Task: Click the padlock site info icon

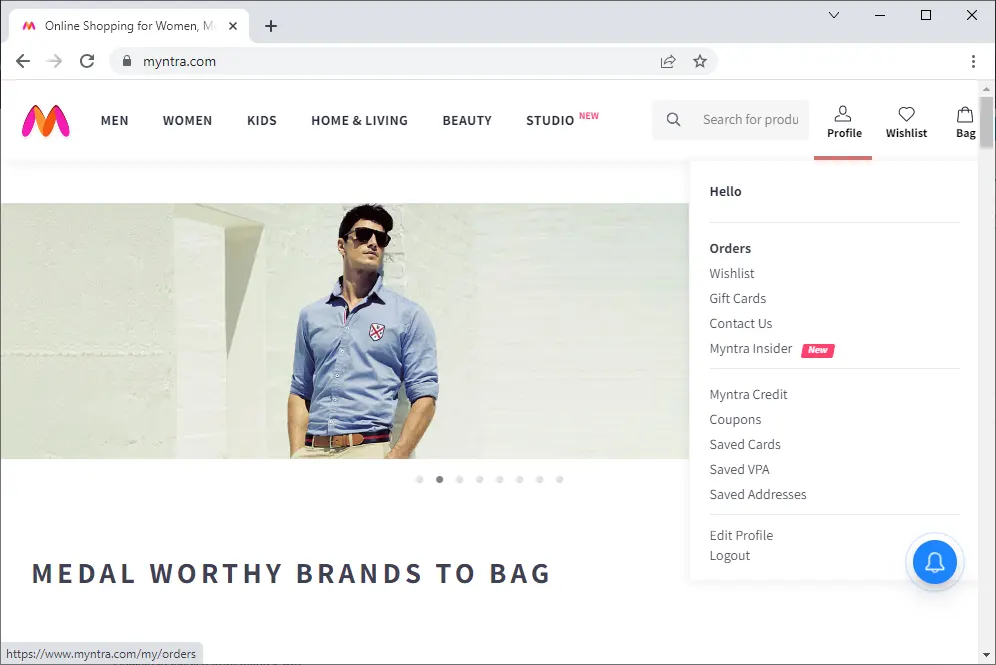Action: [x=127, y=61]
